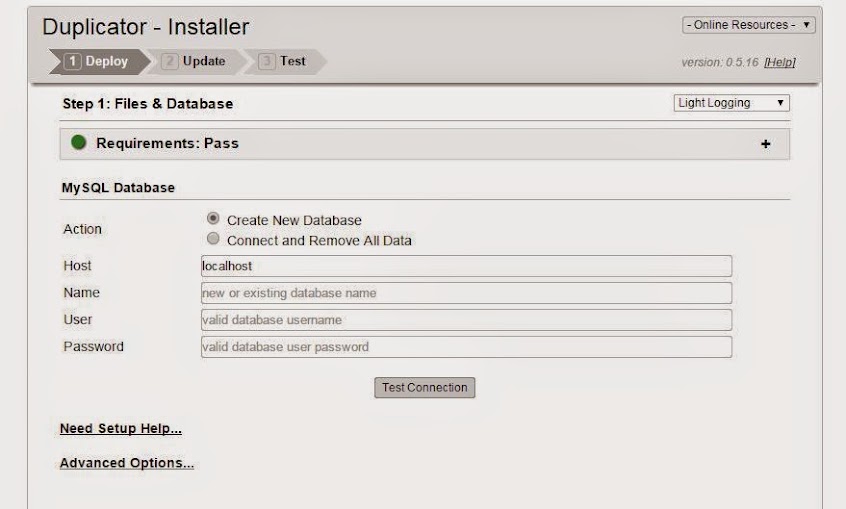The height and width of the screenshot is (509, 846).
Task: Click the MySQL Database section heading
Action: (118, 188)
